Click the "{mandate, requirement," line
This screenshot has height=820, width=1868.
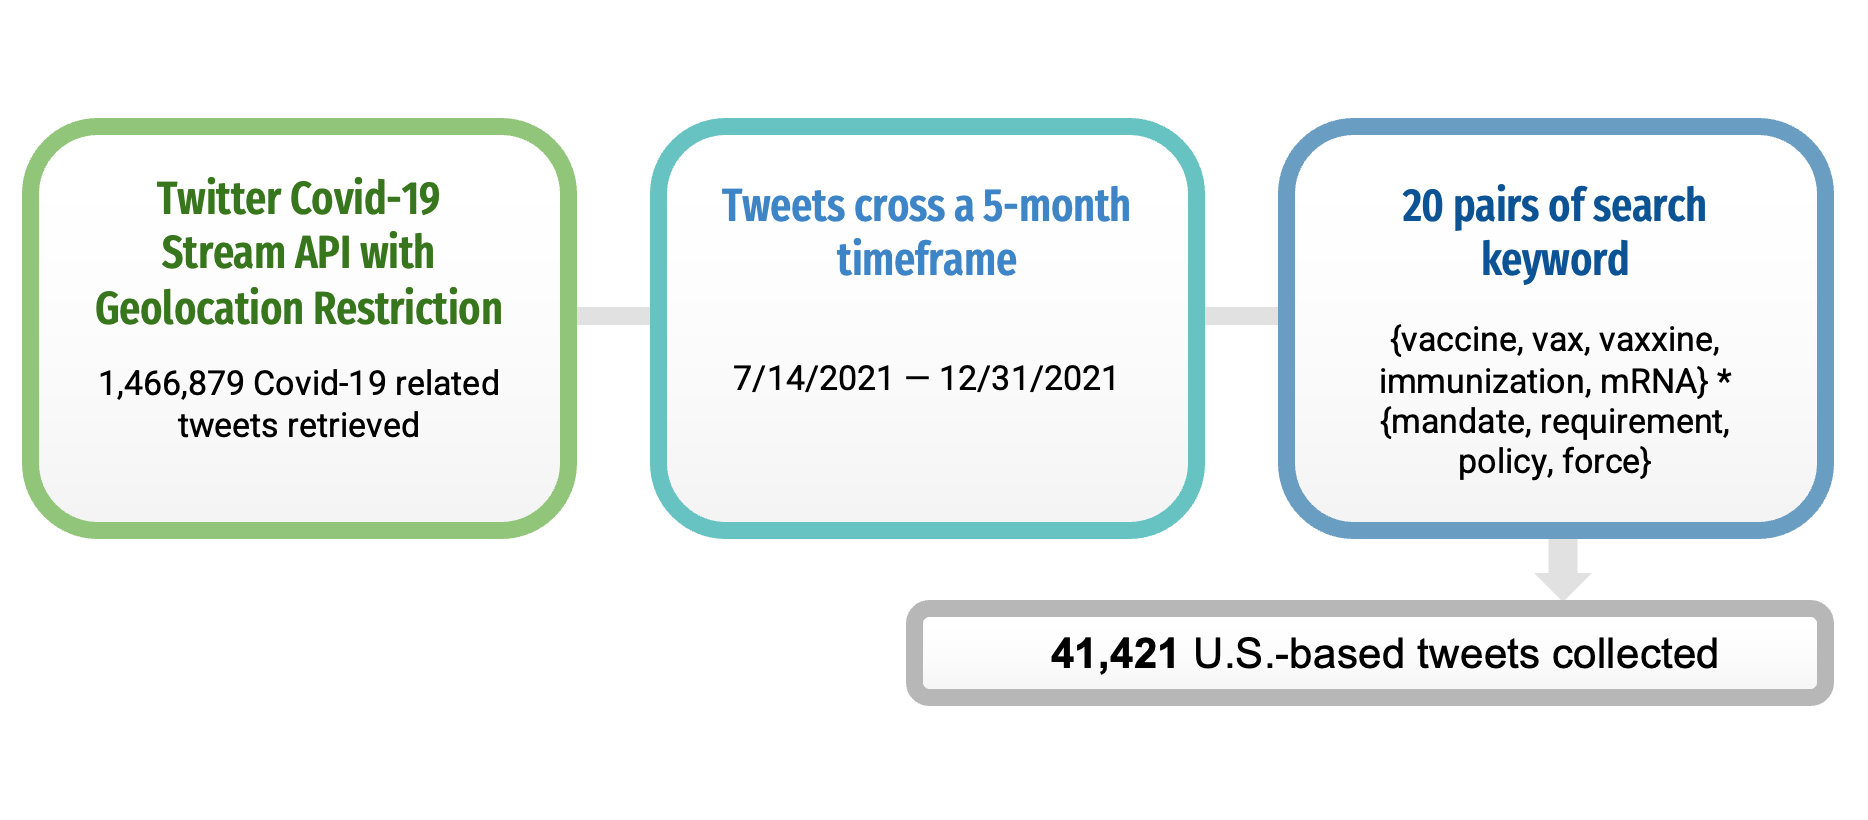click(x=1554, y=421)
